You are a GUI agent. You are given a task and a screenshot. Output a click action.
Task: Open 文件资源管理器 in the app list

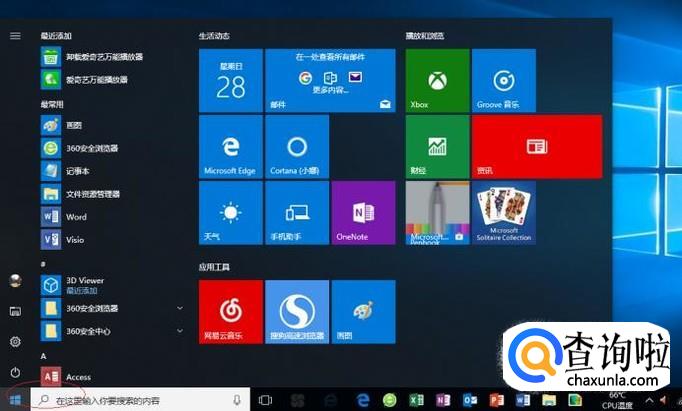[x=113, y=194]
